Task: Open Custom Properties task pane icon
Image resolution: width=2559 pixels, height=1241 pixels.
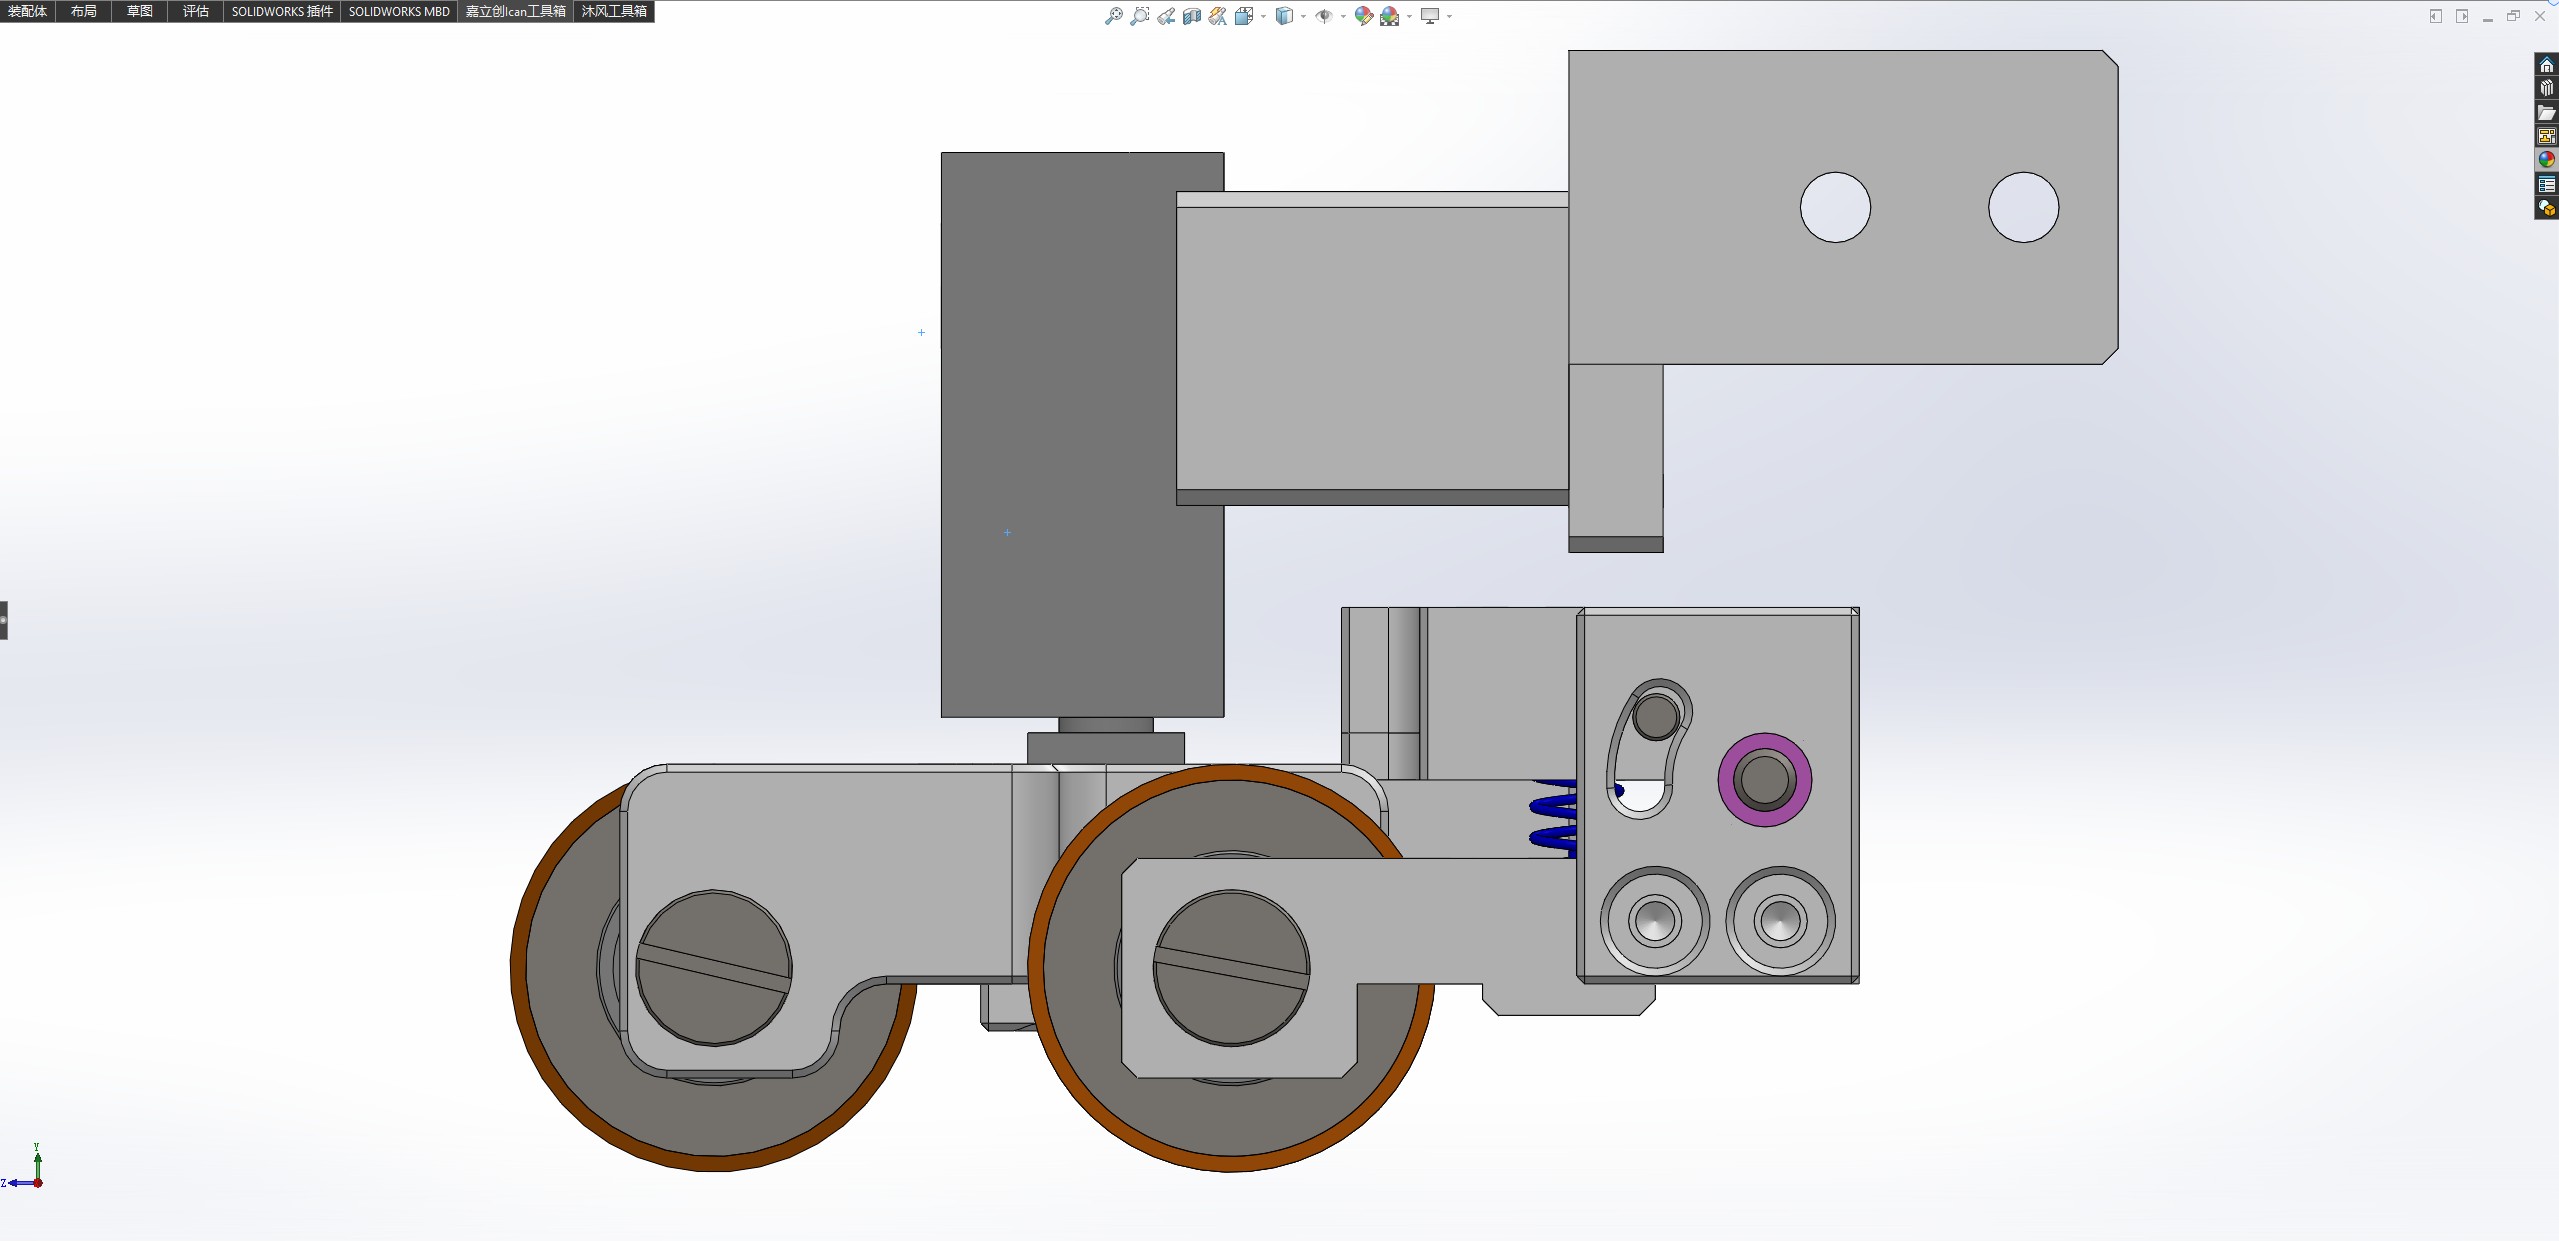Action: 2546,184
